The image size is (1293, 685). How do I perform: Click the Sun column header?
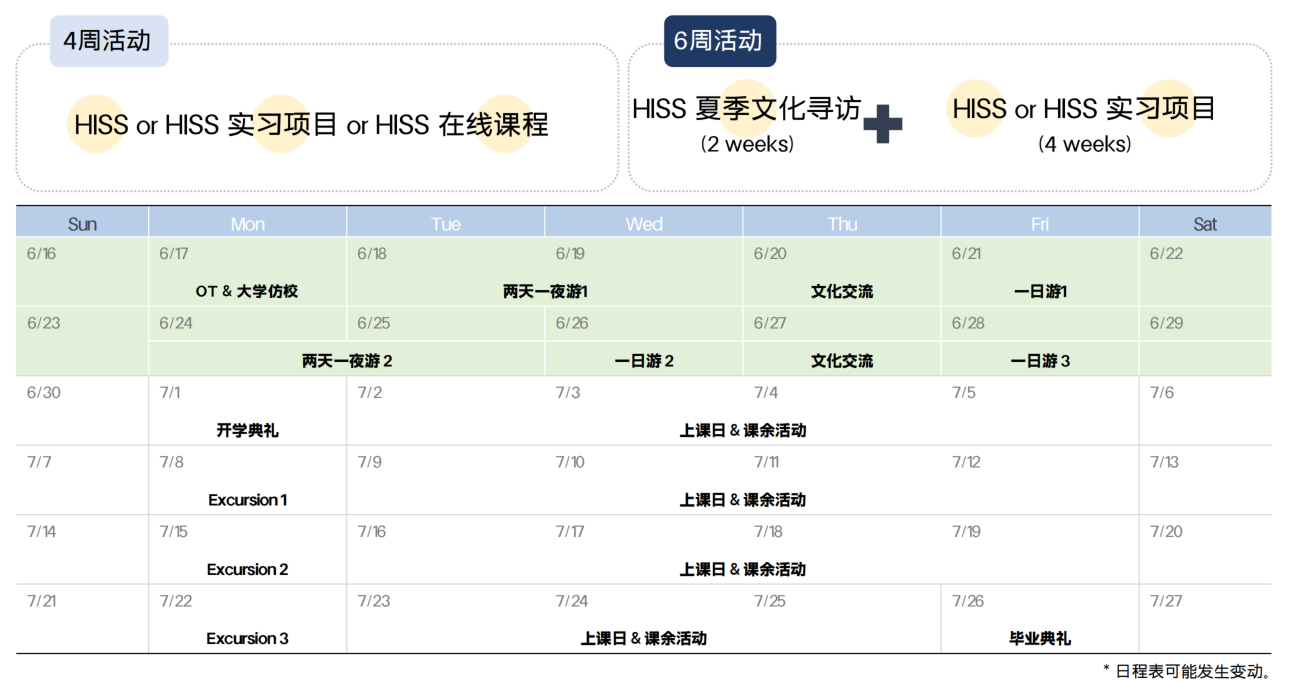82,223
